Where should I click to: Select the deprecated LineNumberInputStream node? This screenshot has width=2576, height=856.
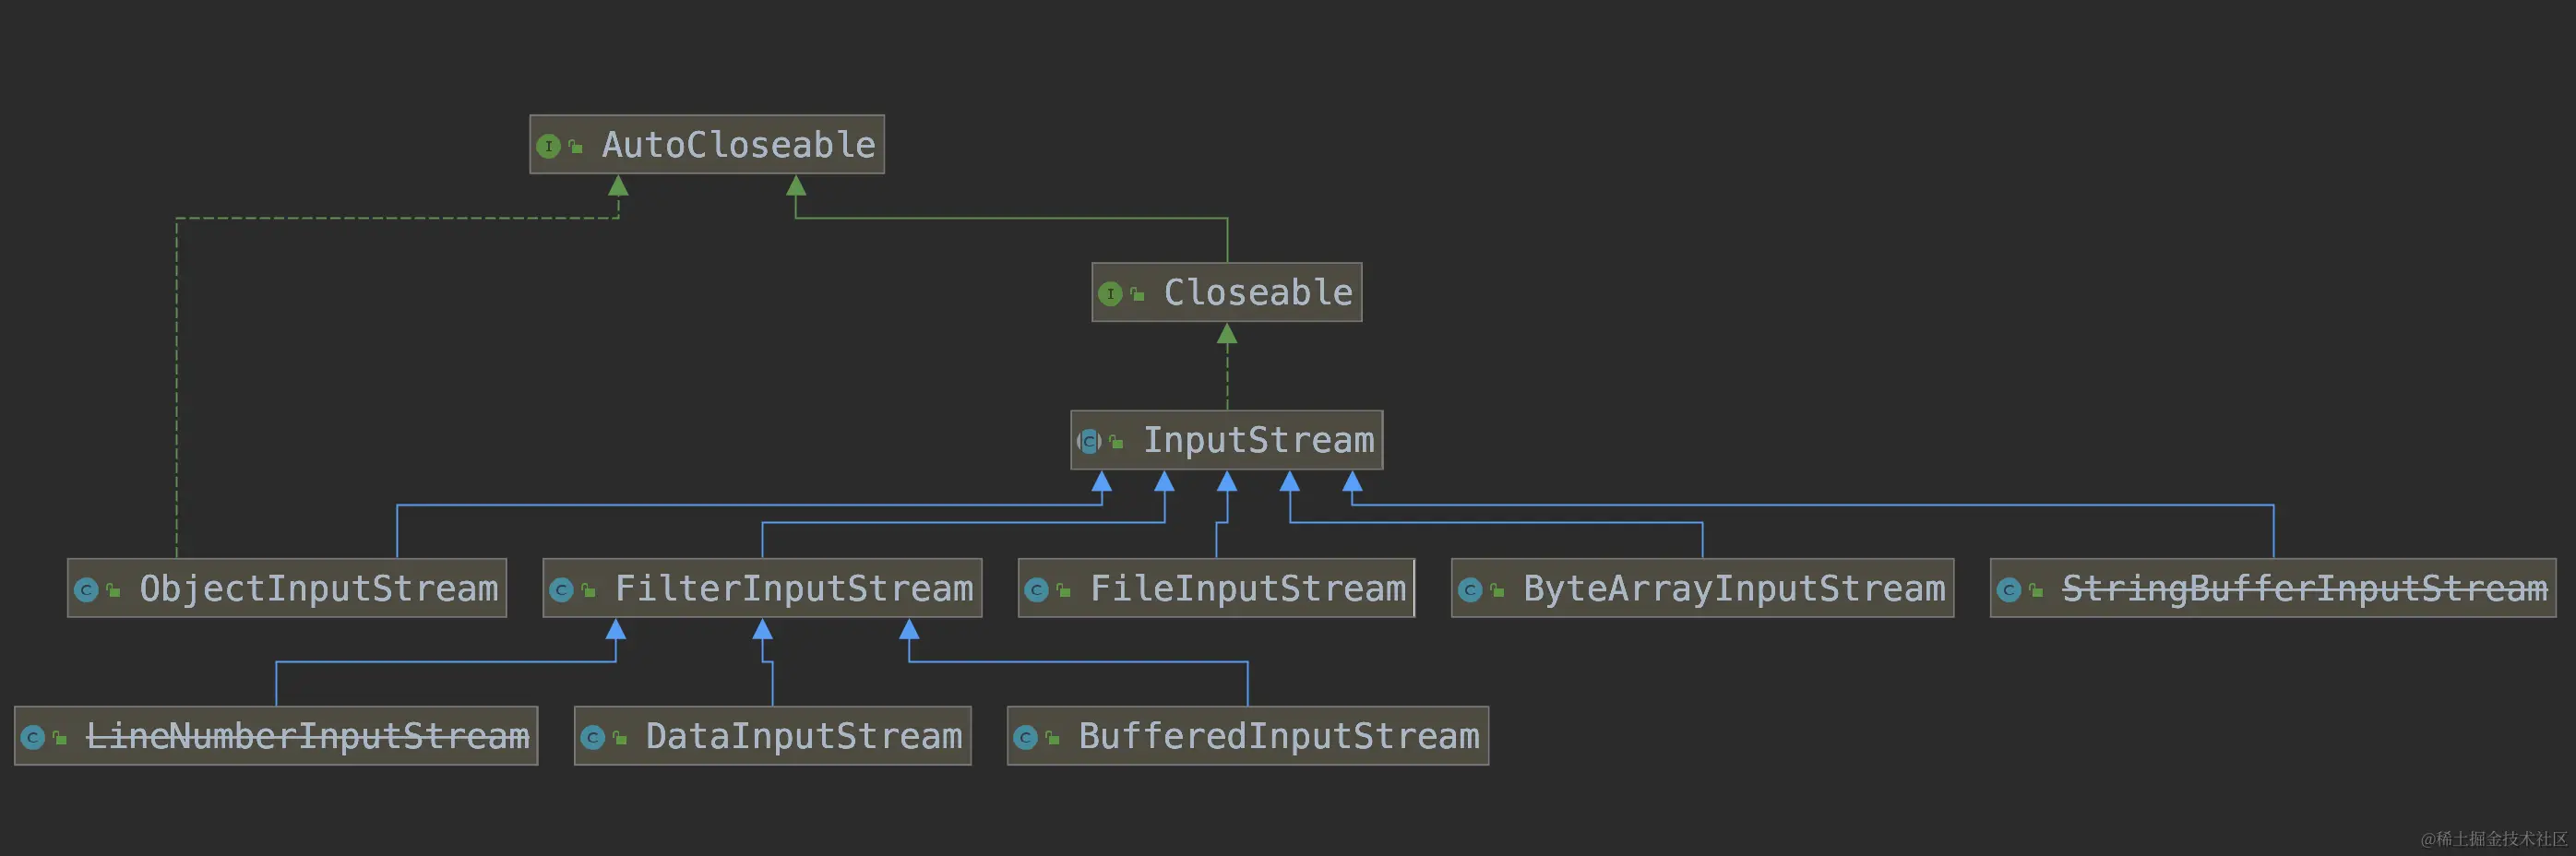click(x=307, y=736)
